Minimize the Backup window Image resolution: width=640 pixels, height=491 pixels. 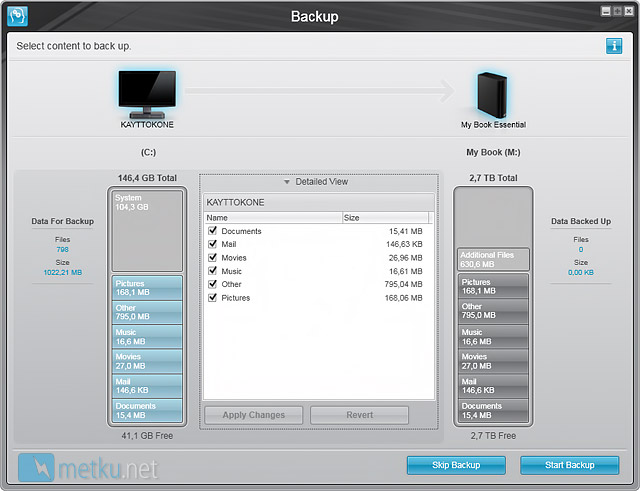(606, 11)
